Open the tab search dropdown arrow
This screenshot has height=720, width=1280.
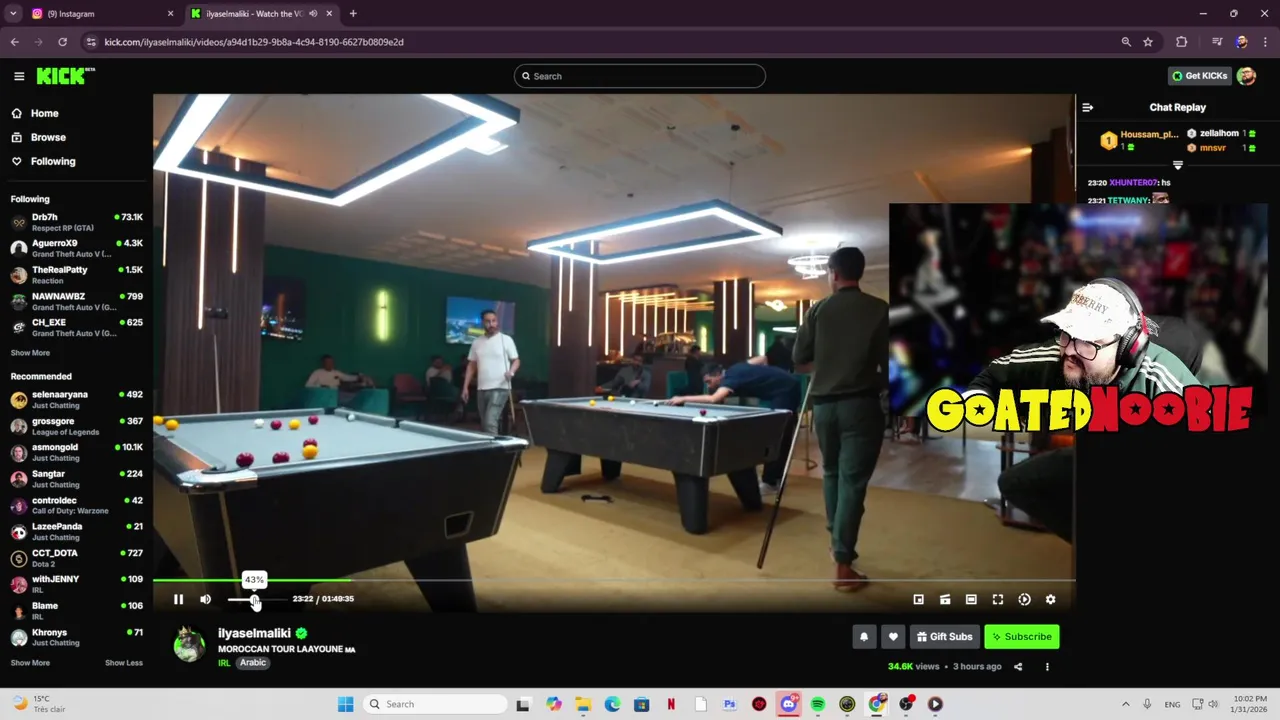click(x=13, y=14)
